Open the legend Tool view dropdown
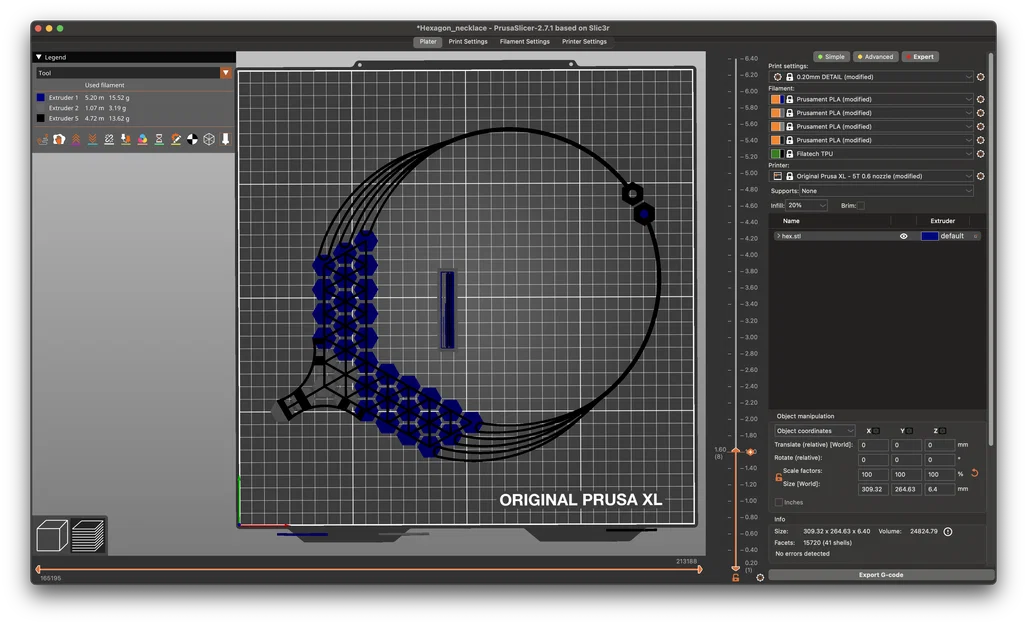 [x=225, y=73]
